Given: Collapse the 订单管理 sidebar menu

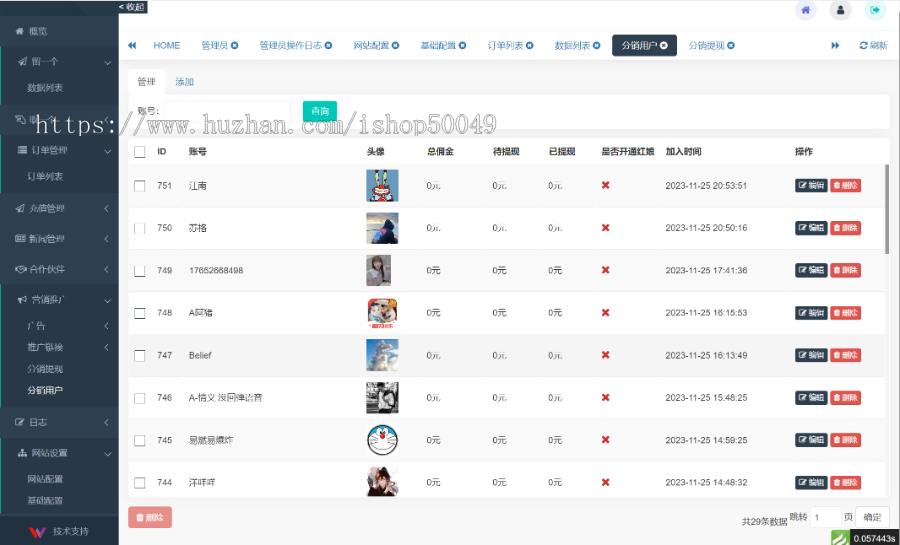Looking at the screenshot, I should (x=59, y=150).
